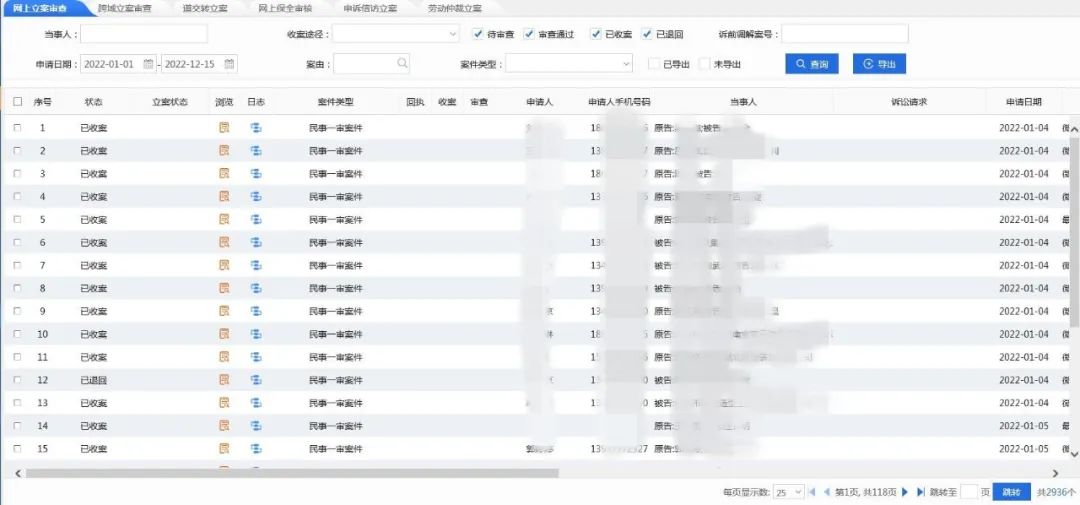1080x505 pixels.
Task: Enable the 已导出 checkbox
Action: (x=654, y=64)
